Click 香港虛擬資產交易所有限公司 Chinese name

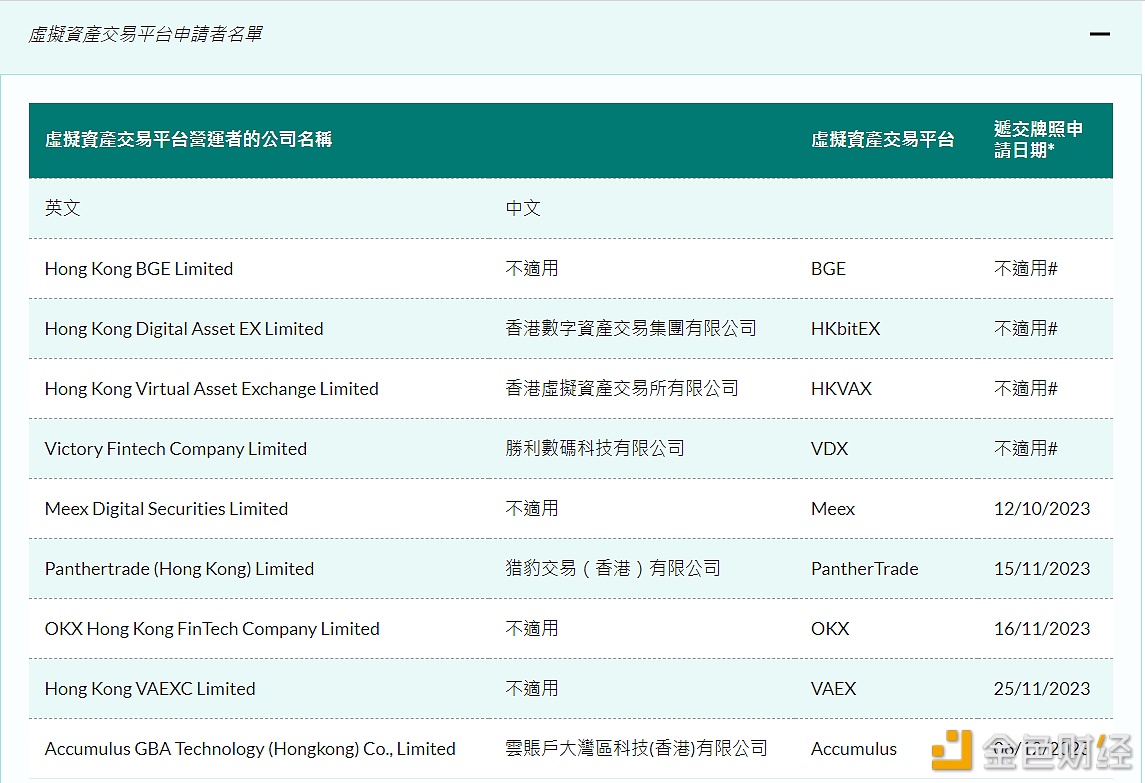(622, 389)
